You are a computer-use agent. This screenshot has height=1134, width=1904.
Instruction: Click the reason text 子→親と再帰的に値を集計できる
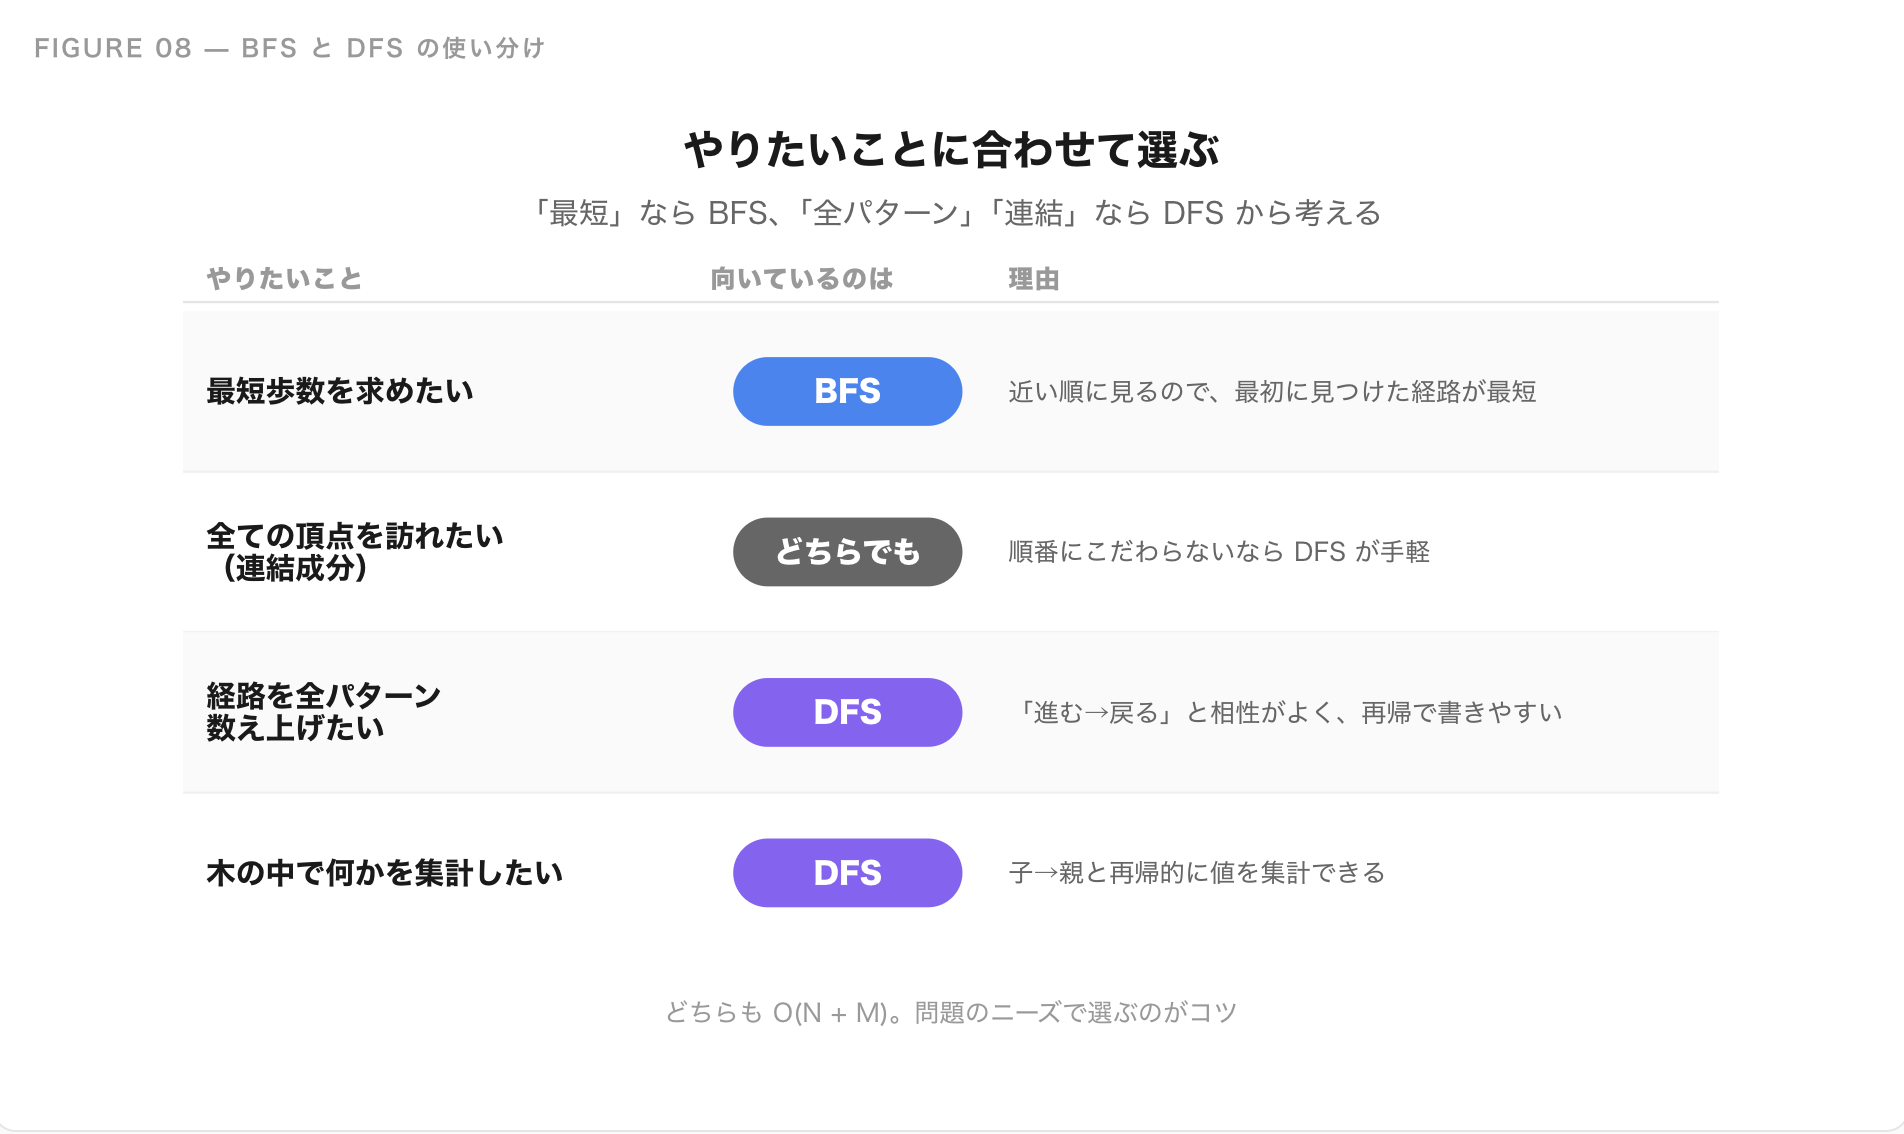[x=1197, y=873]
